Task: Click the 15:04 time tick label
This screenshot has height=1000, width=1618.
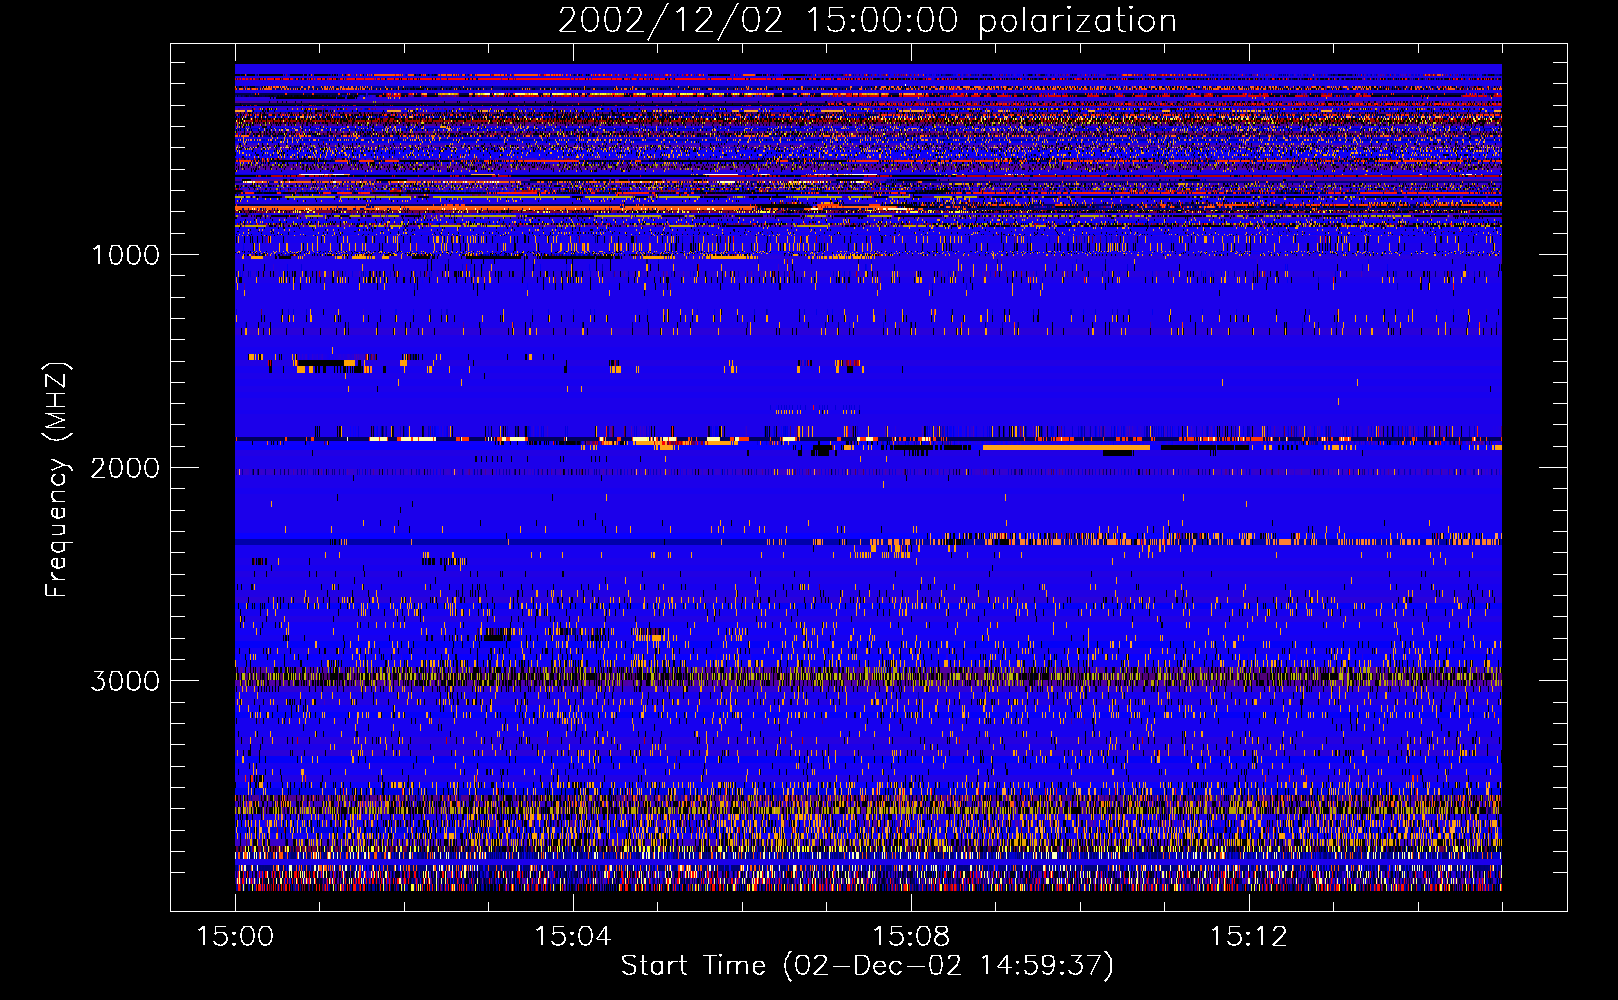Action: 573,937
